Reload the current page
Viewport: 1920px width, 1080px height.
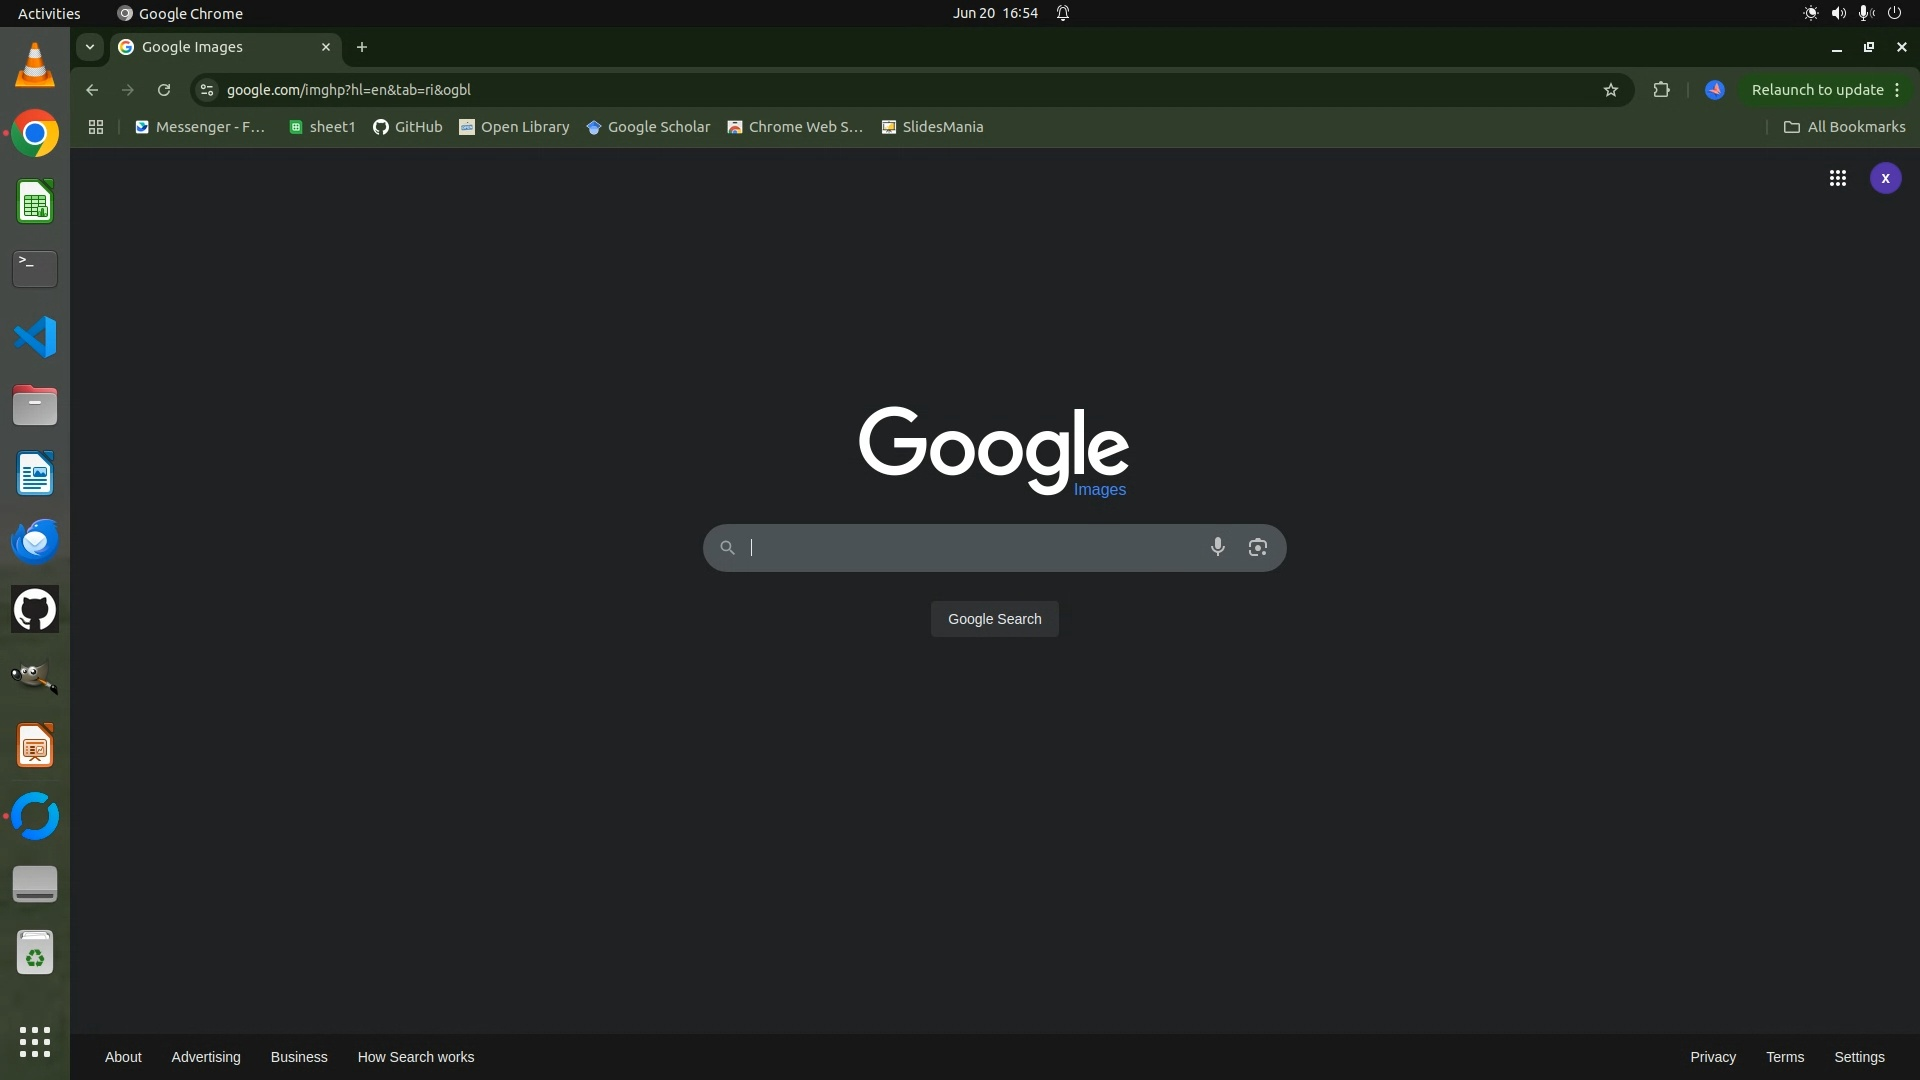point(164,90)
